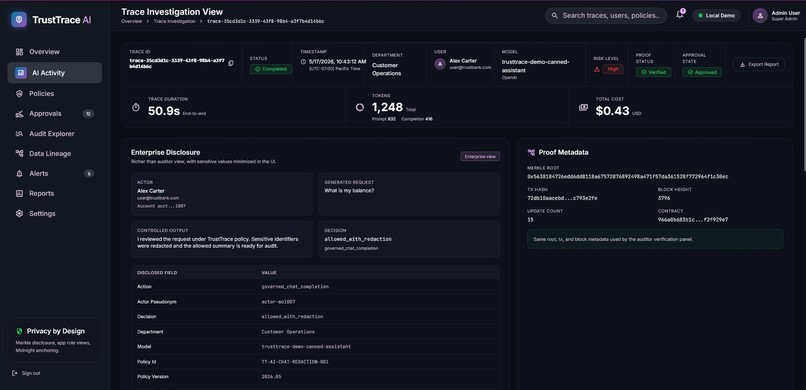Viewport: 806px width, 390px height.
Task: Click the sign out arrow icon
Action: click(x=14, y=373)
